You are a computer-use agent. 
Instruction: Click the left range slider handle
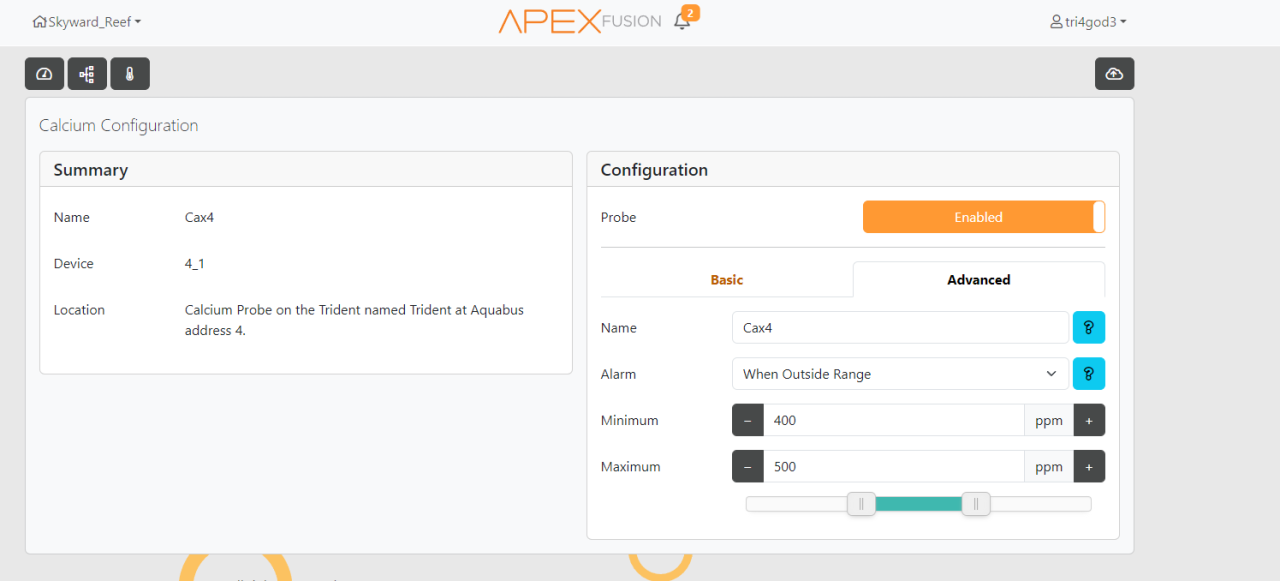861,504
